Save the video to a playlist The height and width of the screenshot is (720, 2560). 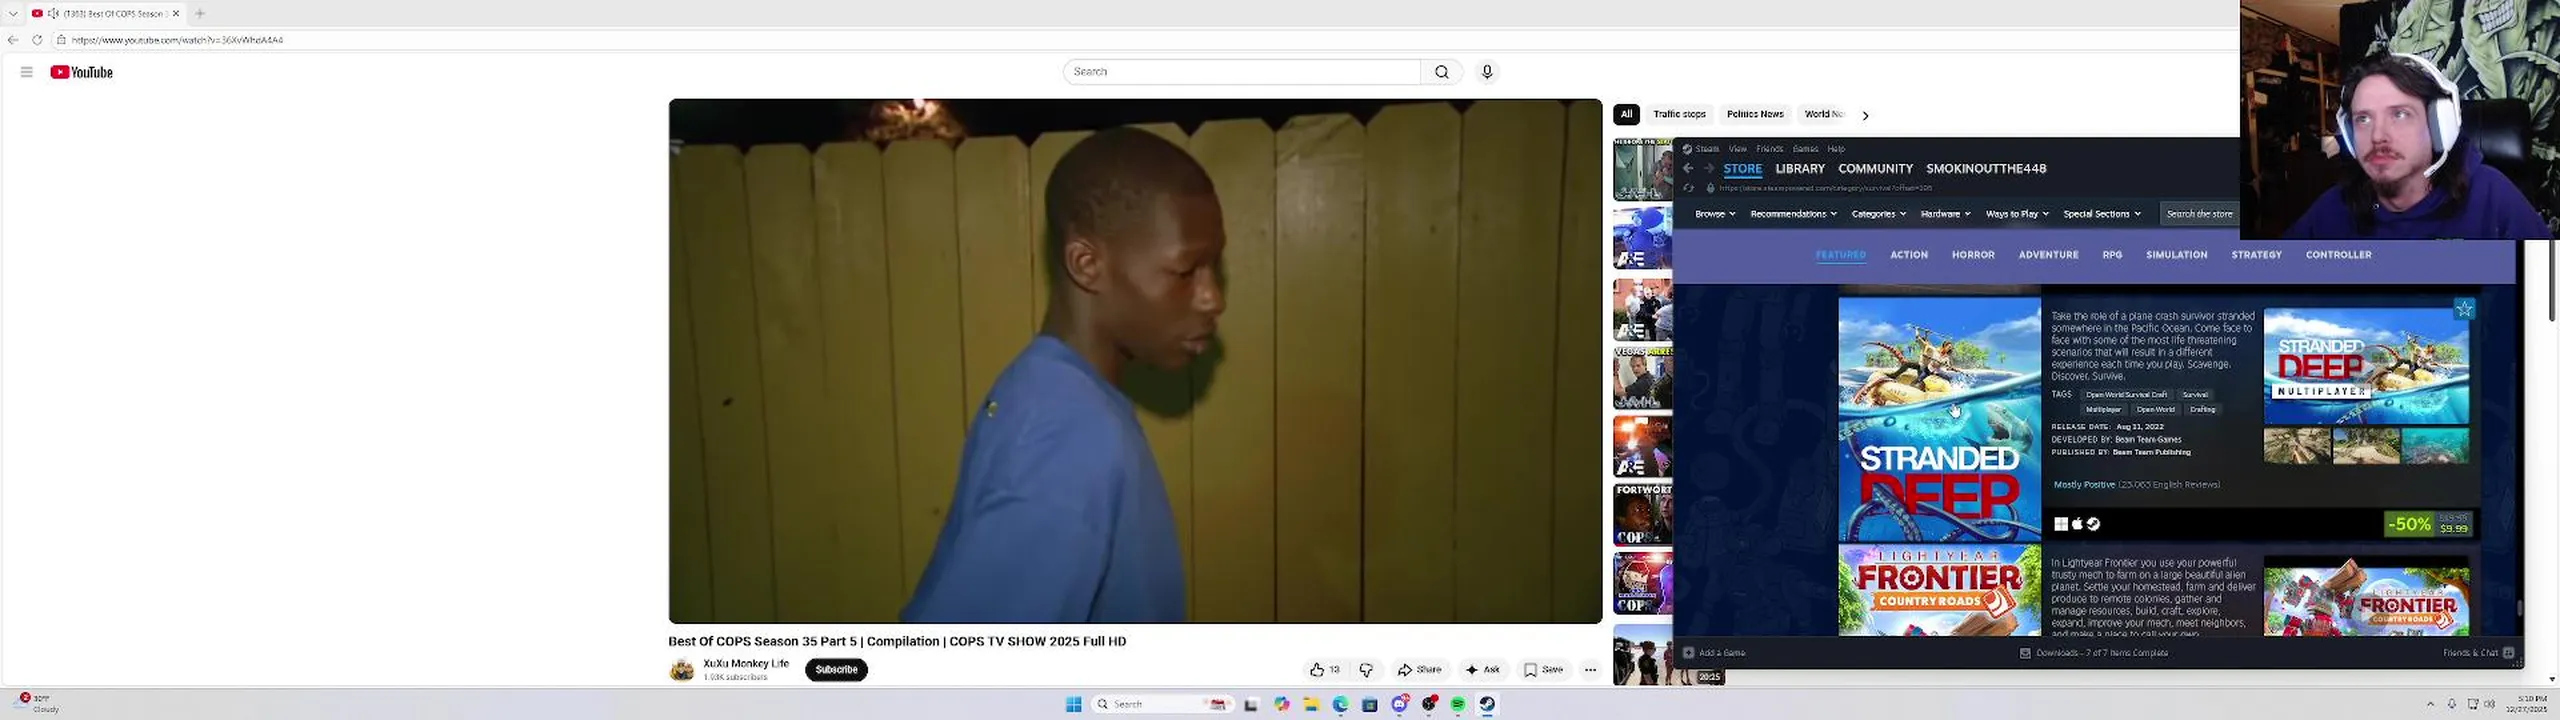(x=1543, y=670)
